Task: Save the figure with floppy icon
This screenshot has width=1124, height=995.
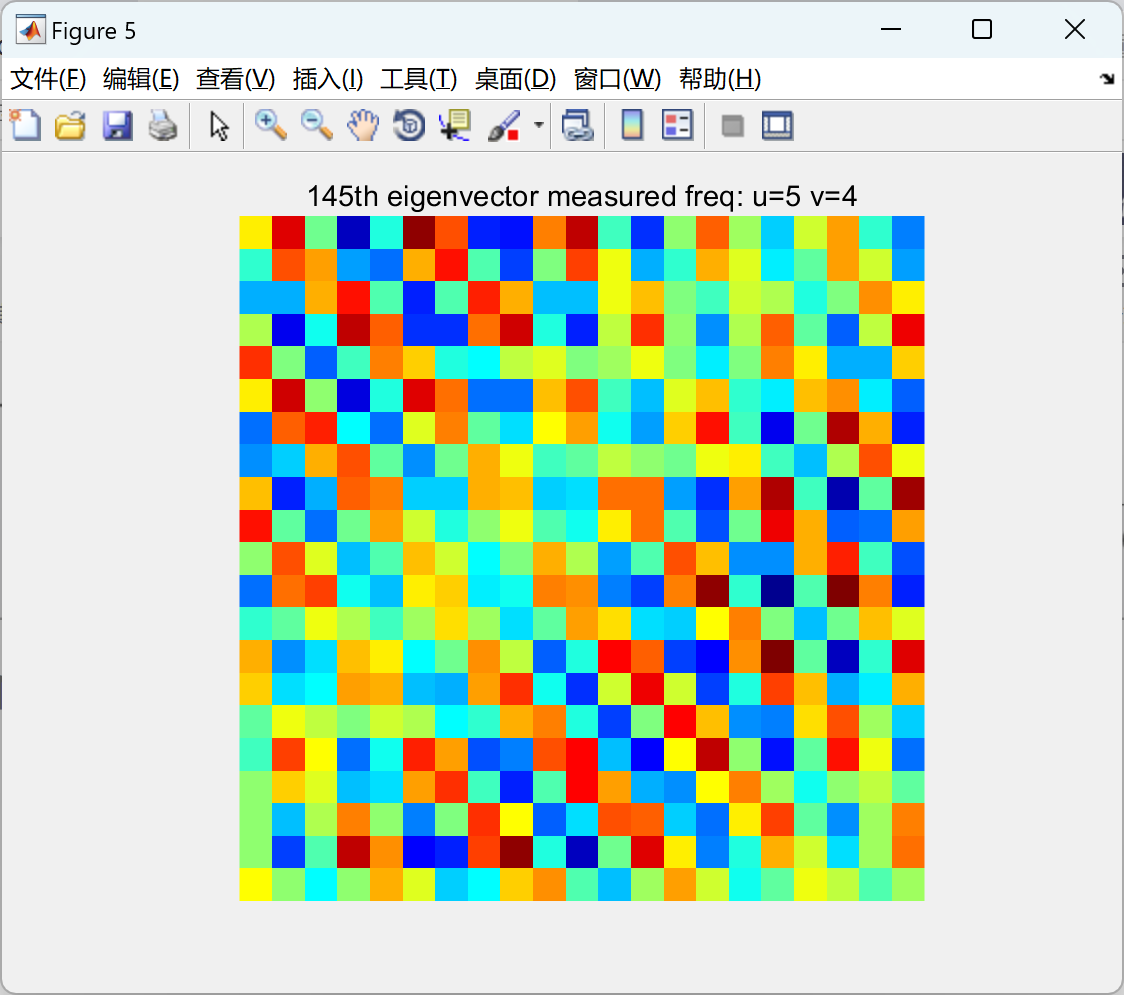Action: click(x=117, y=125)
